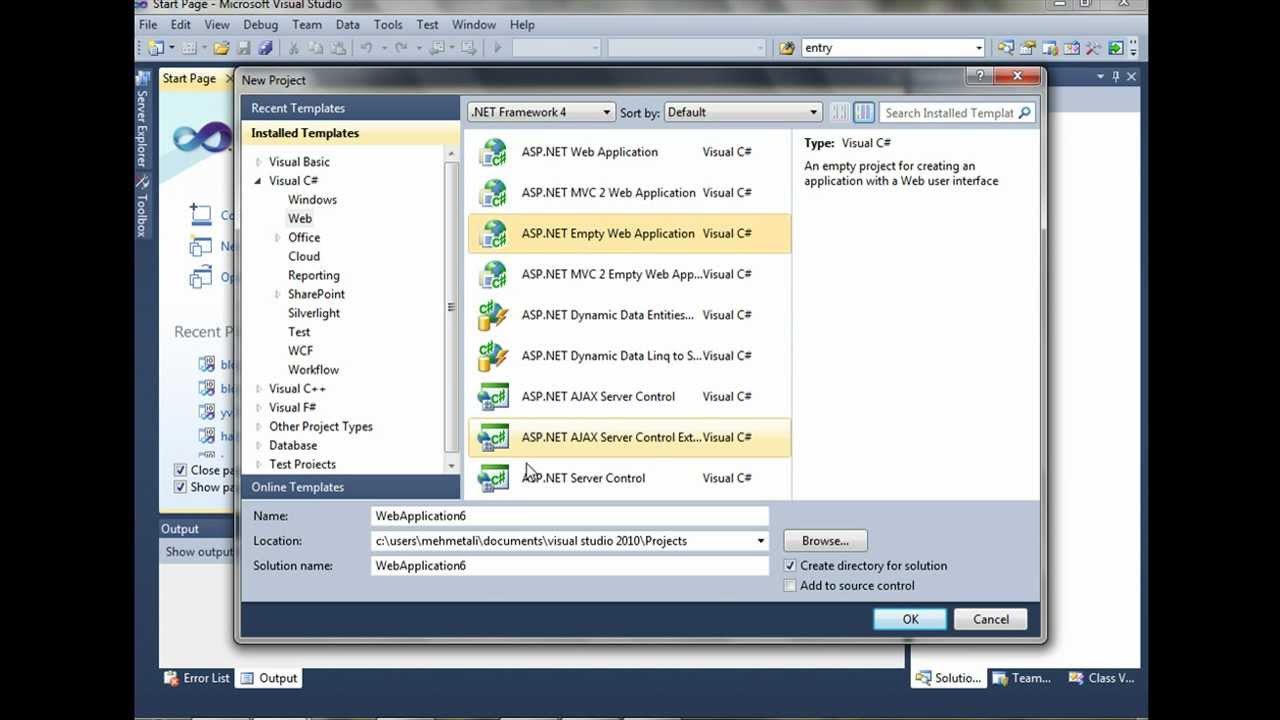Screen dimensions: 1280x720
Task: Toggle Show page on startup checkbox
Action: pyautogui.click(x=180, y=487)
